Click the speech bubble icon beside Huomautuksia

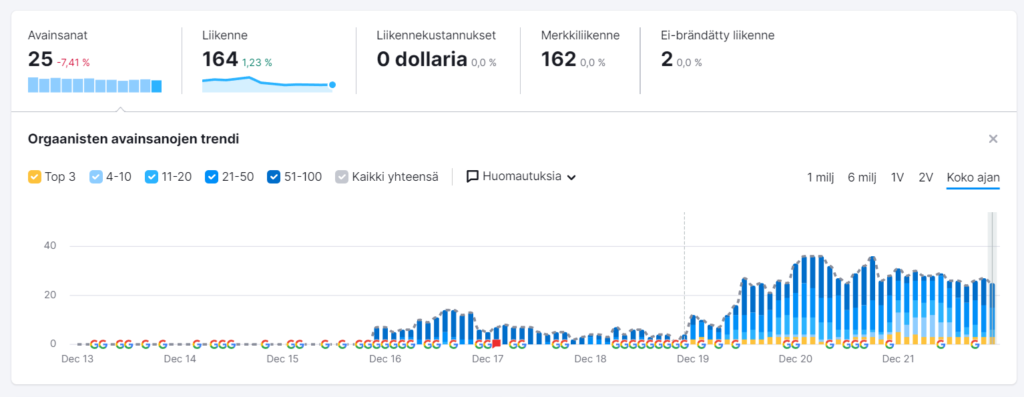pyautogui.click(x=472, y=176)
